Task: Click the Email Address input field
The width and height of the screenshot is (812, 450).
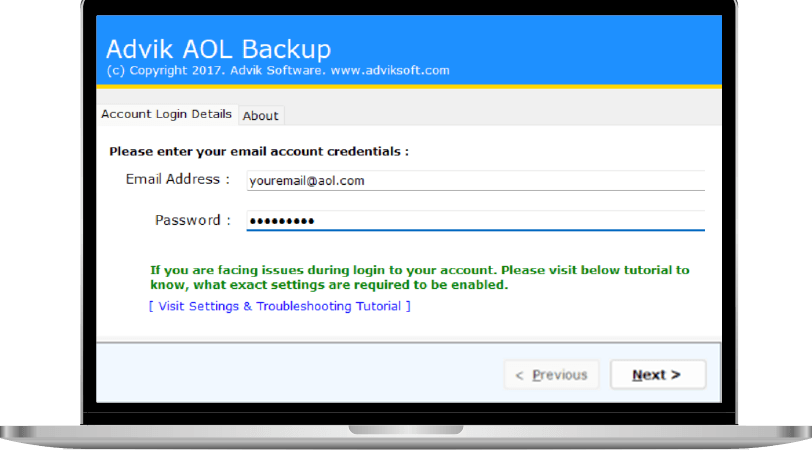Action: coord(475,180)
